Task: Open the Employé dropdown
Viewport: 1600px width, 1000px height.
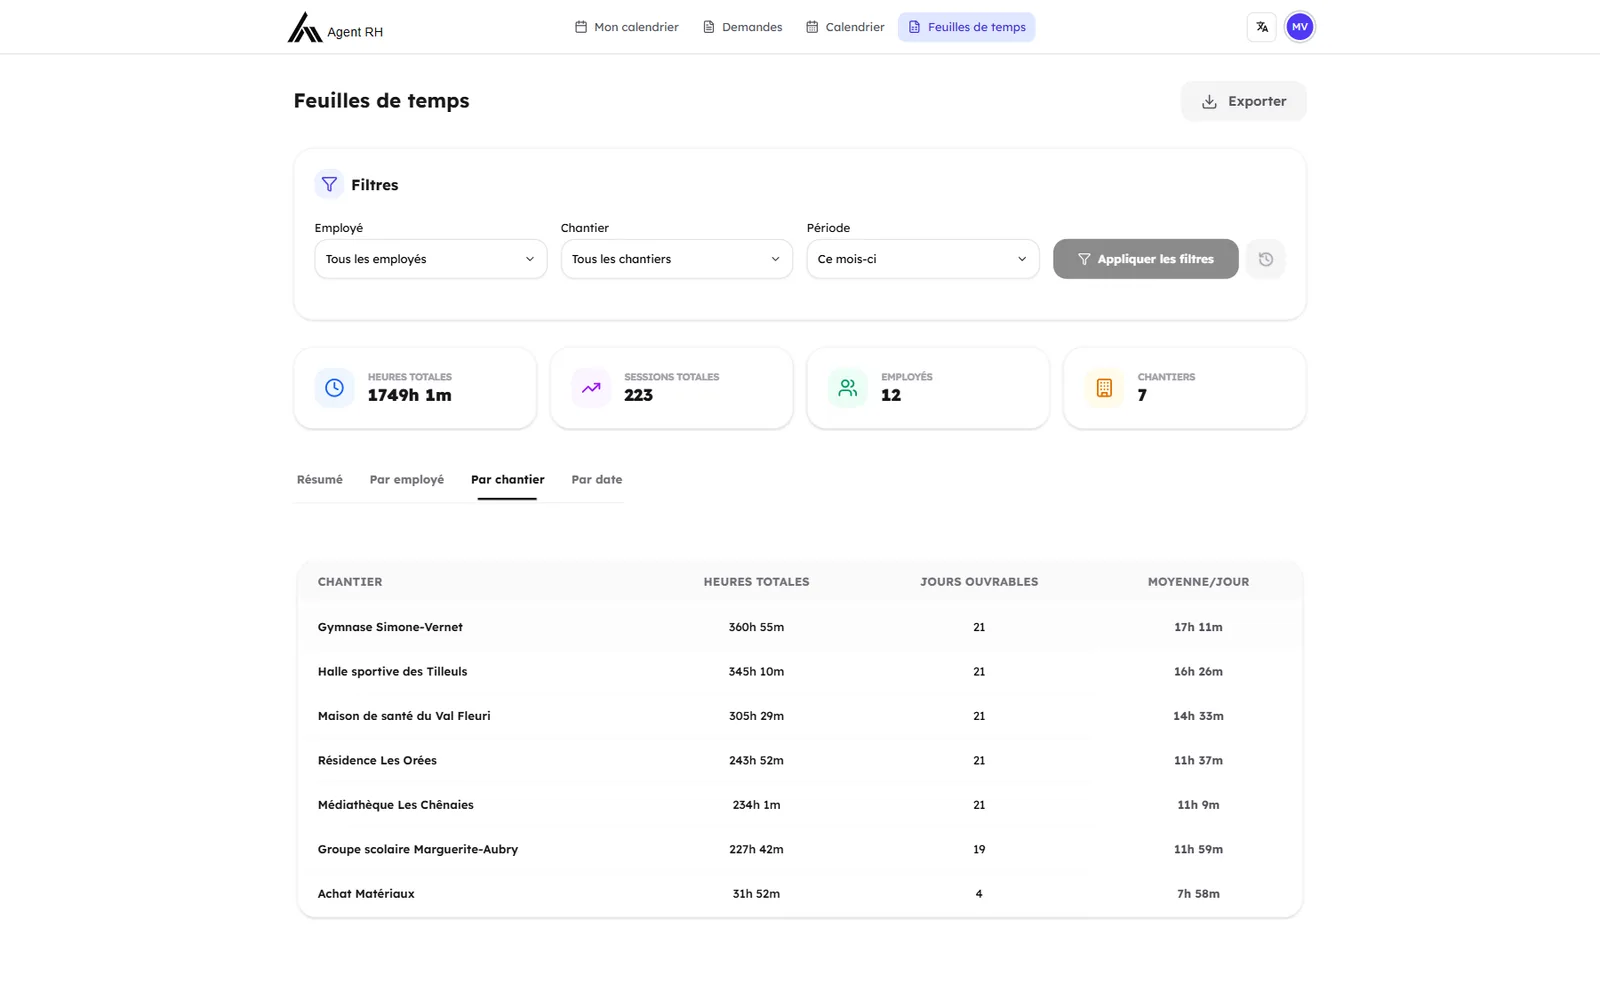Action: point(431,259)
